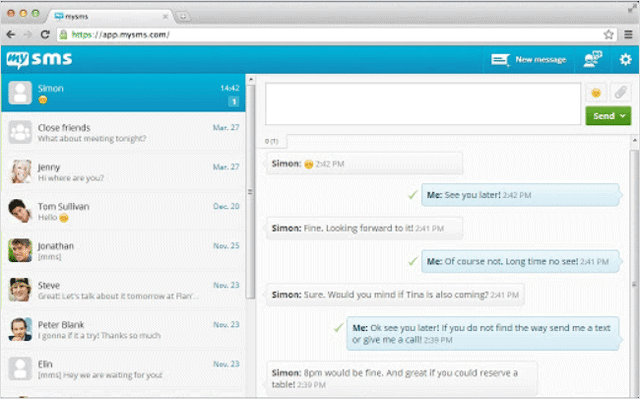Open the Tom Sullivan conversation

(123, 211)
